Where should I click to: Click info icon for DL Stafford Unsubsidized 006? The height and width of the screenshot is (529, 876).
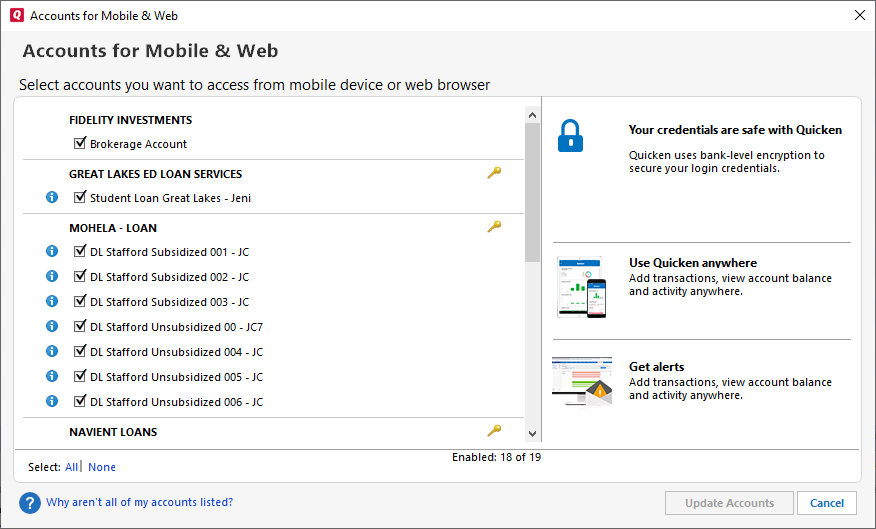coord(53,402)
